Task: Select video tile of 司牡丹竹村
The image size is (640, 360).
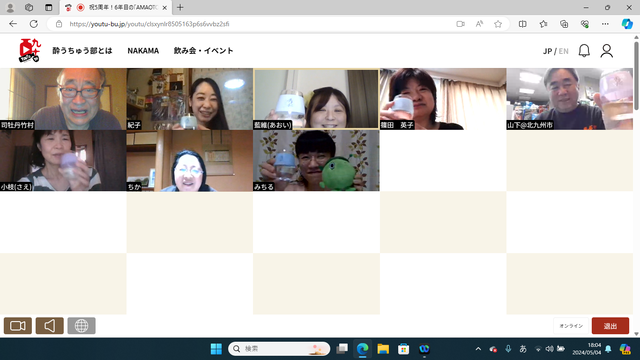Action: (x=63, y=99)
